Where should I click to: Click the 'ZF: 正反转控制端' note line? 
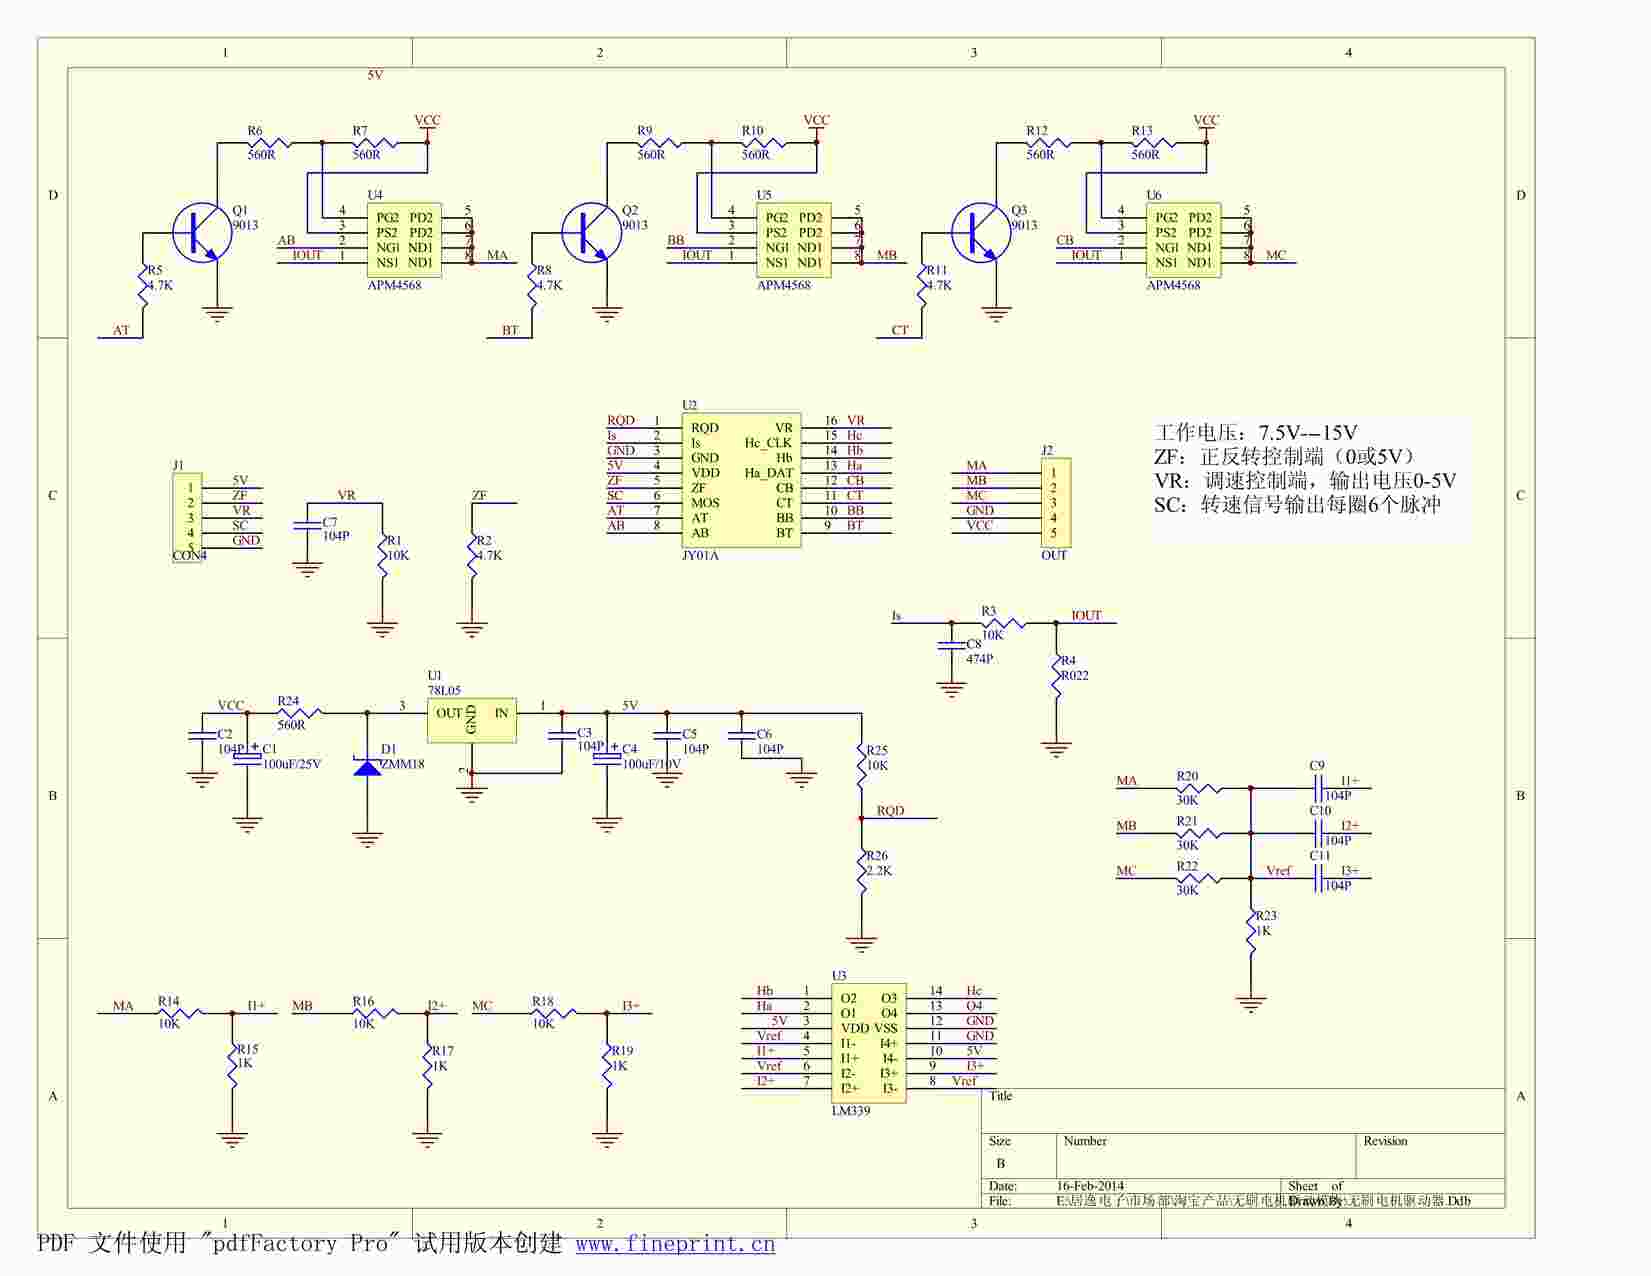1284,457
